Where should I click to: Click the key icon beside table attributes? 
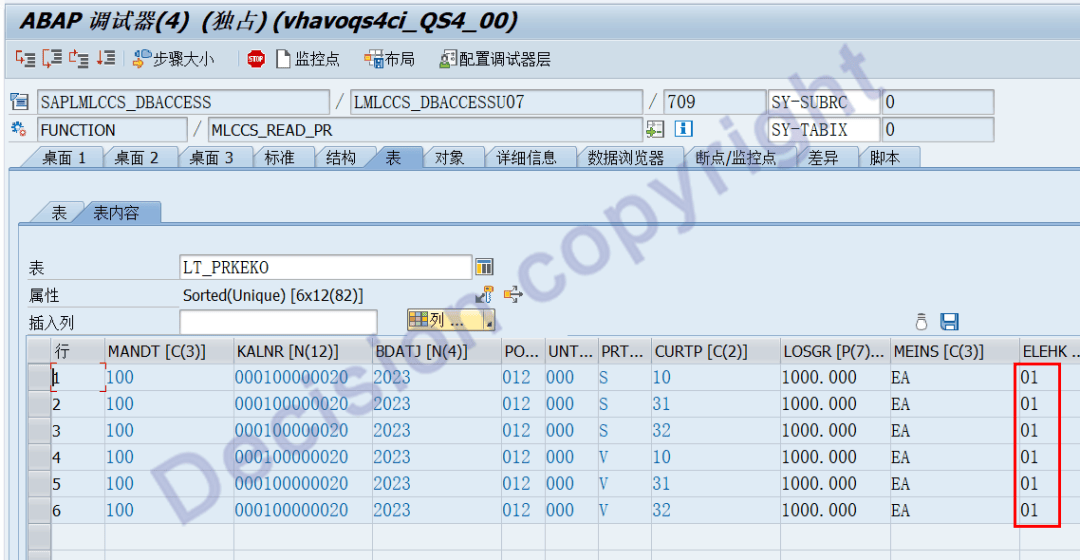click(485, 295)
